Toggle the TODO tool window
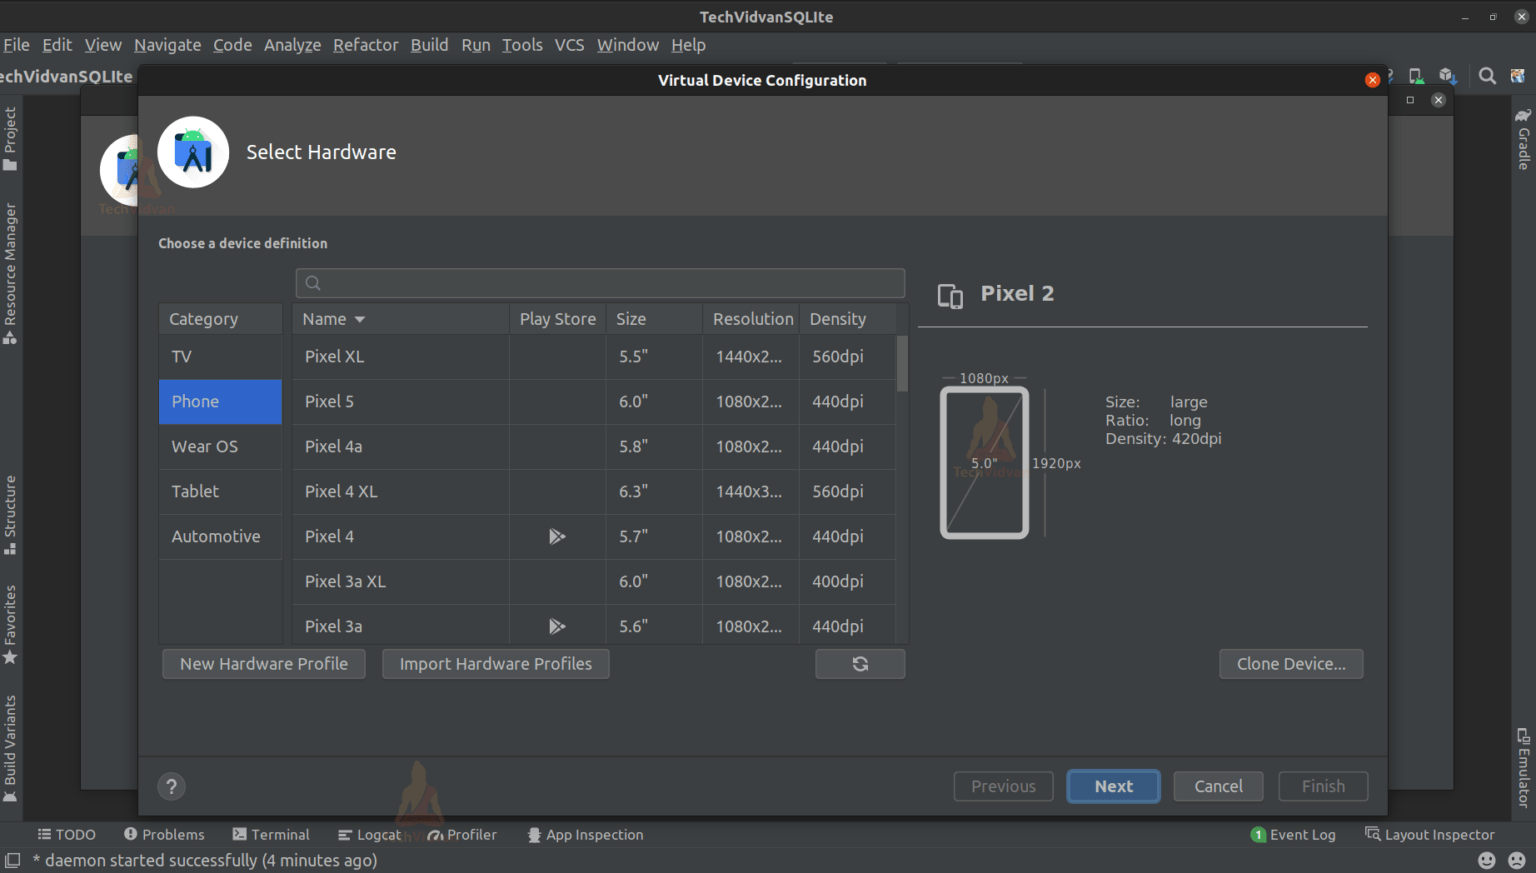Screen dimensions: 1536x873 [66, 834]
